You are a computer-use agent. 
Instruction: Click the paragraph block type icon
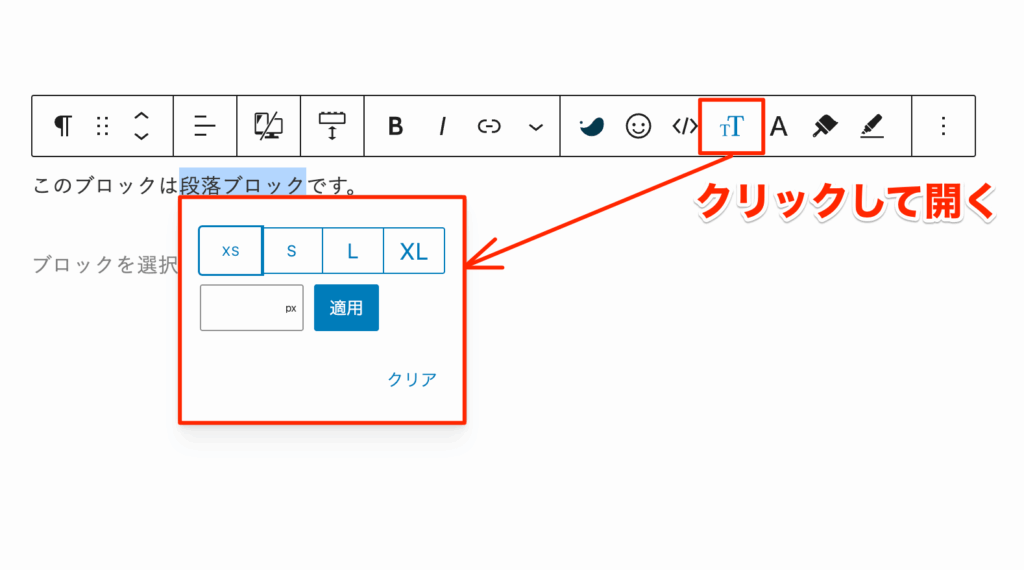(63, 125)
